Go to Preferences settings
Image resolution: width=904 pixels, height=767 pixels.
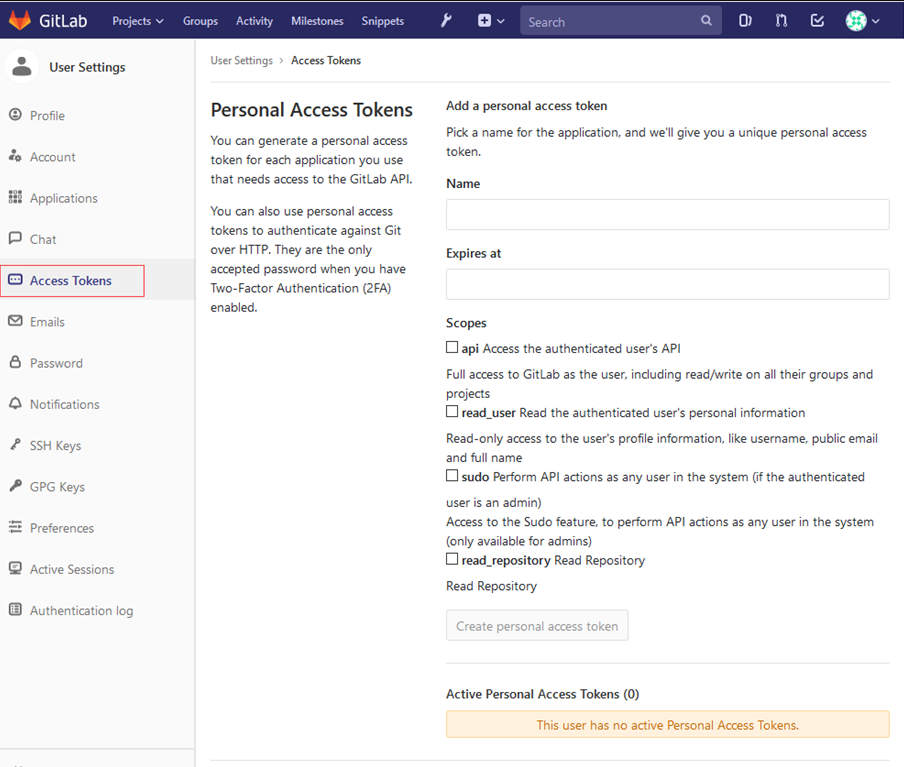62,528
